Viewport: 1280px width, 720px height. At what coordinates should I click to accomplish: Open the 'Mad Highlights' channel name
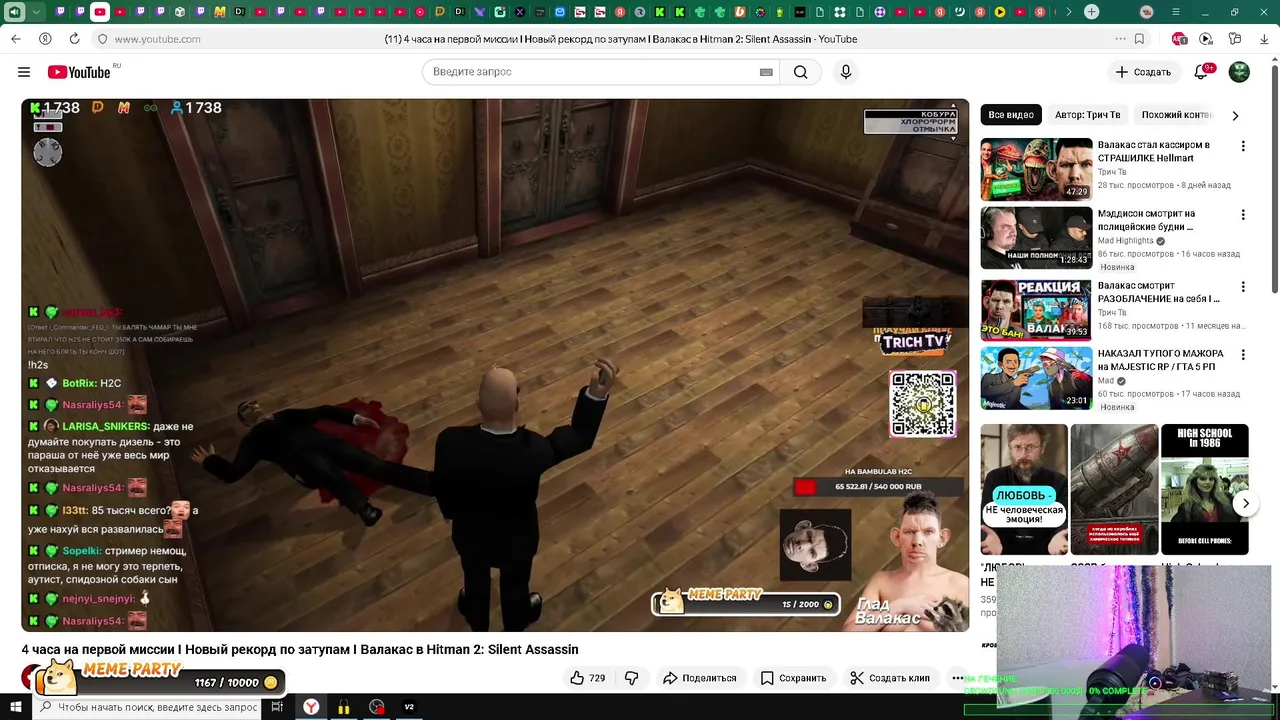pos(1125,241)
